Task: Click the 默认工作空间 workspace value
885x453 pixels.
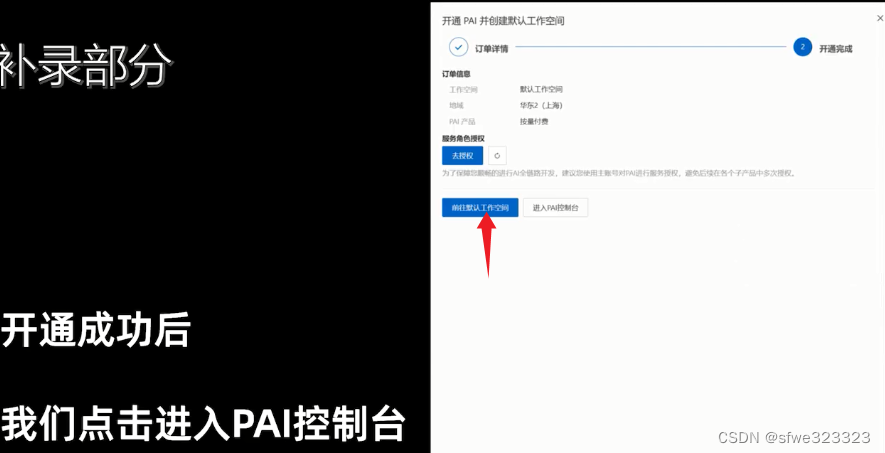Action: coord(541,89)
